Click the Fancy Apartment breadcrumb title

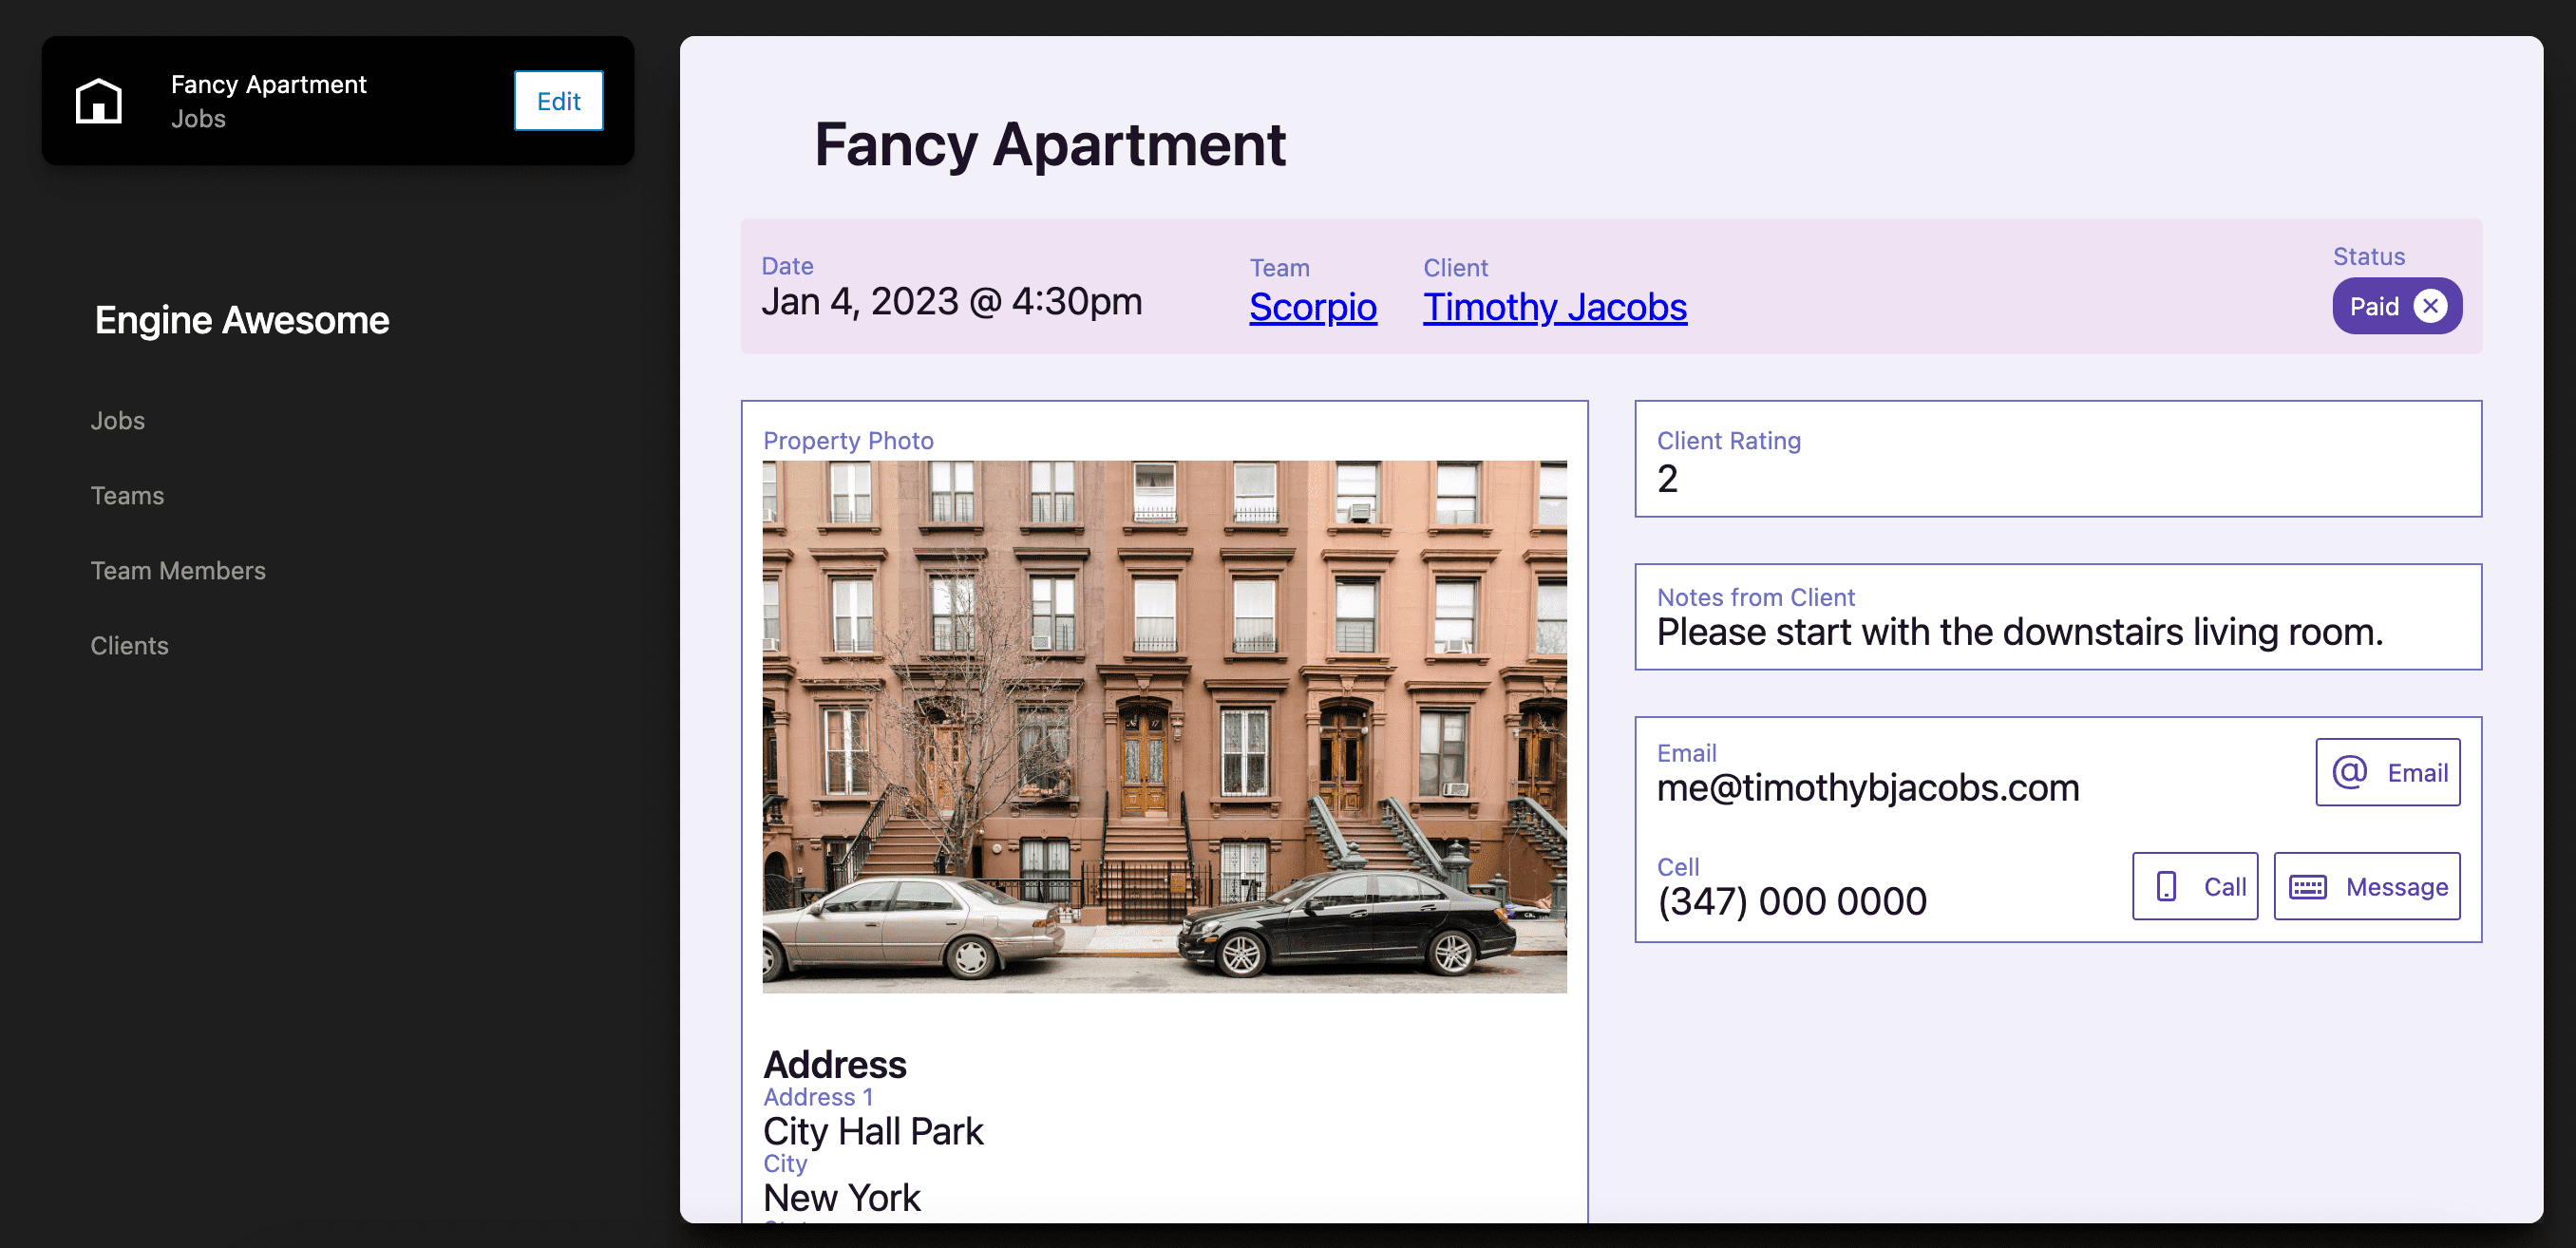pyautogui.click(x=268, y=84)
